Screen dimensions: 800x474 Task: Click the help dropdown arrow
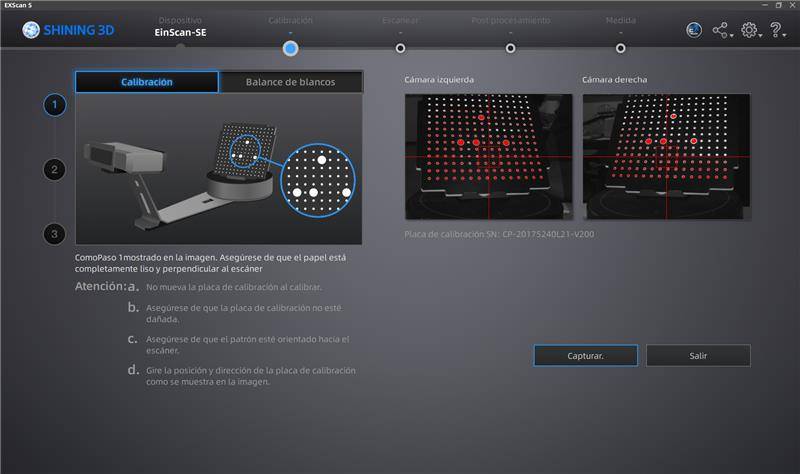(x=784, y=36)
